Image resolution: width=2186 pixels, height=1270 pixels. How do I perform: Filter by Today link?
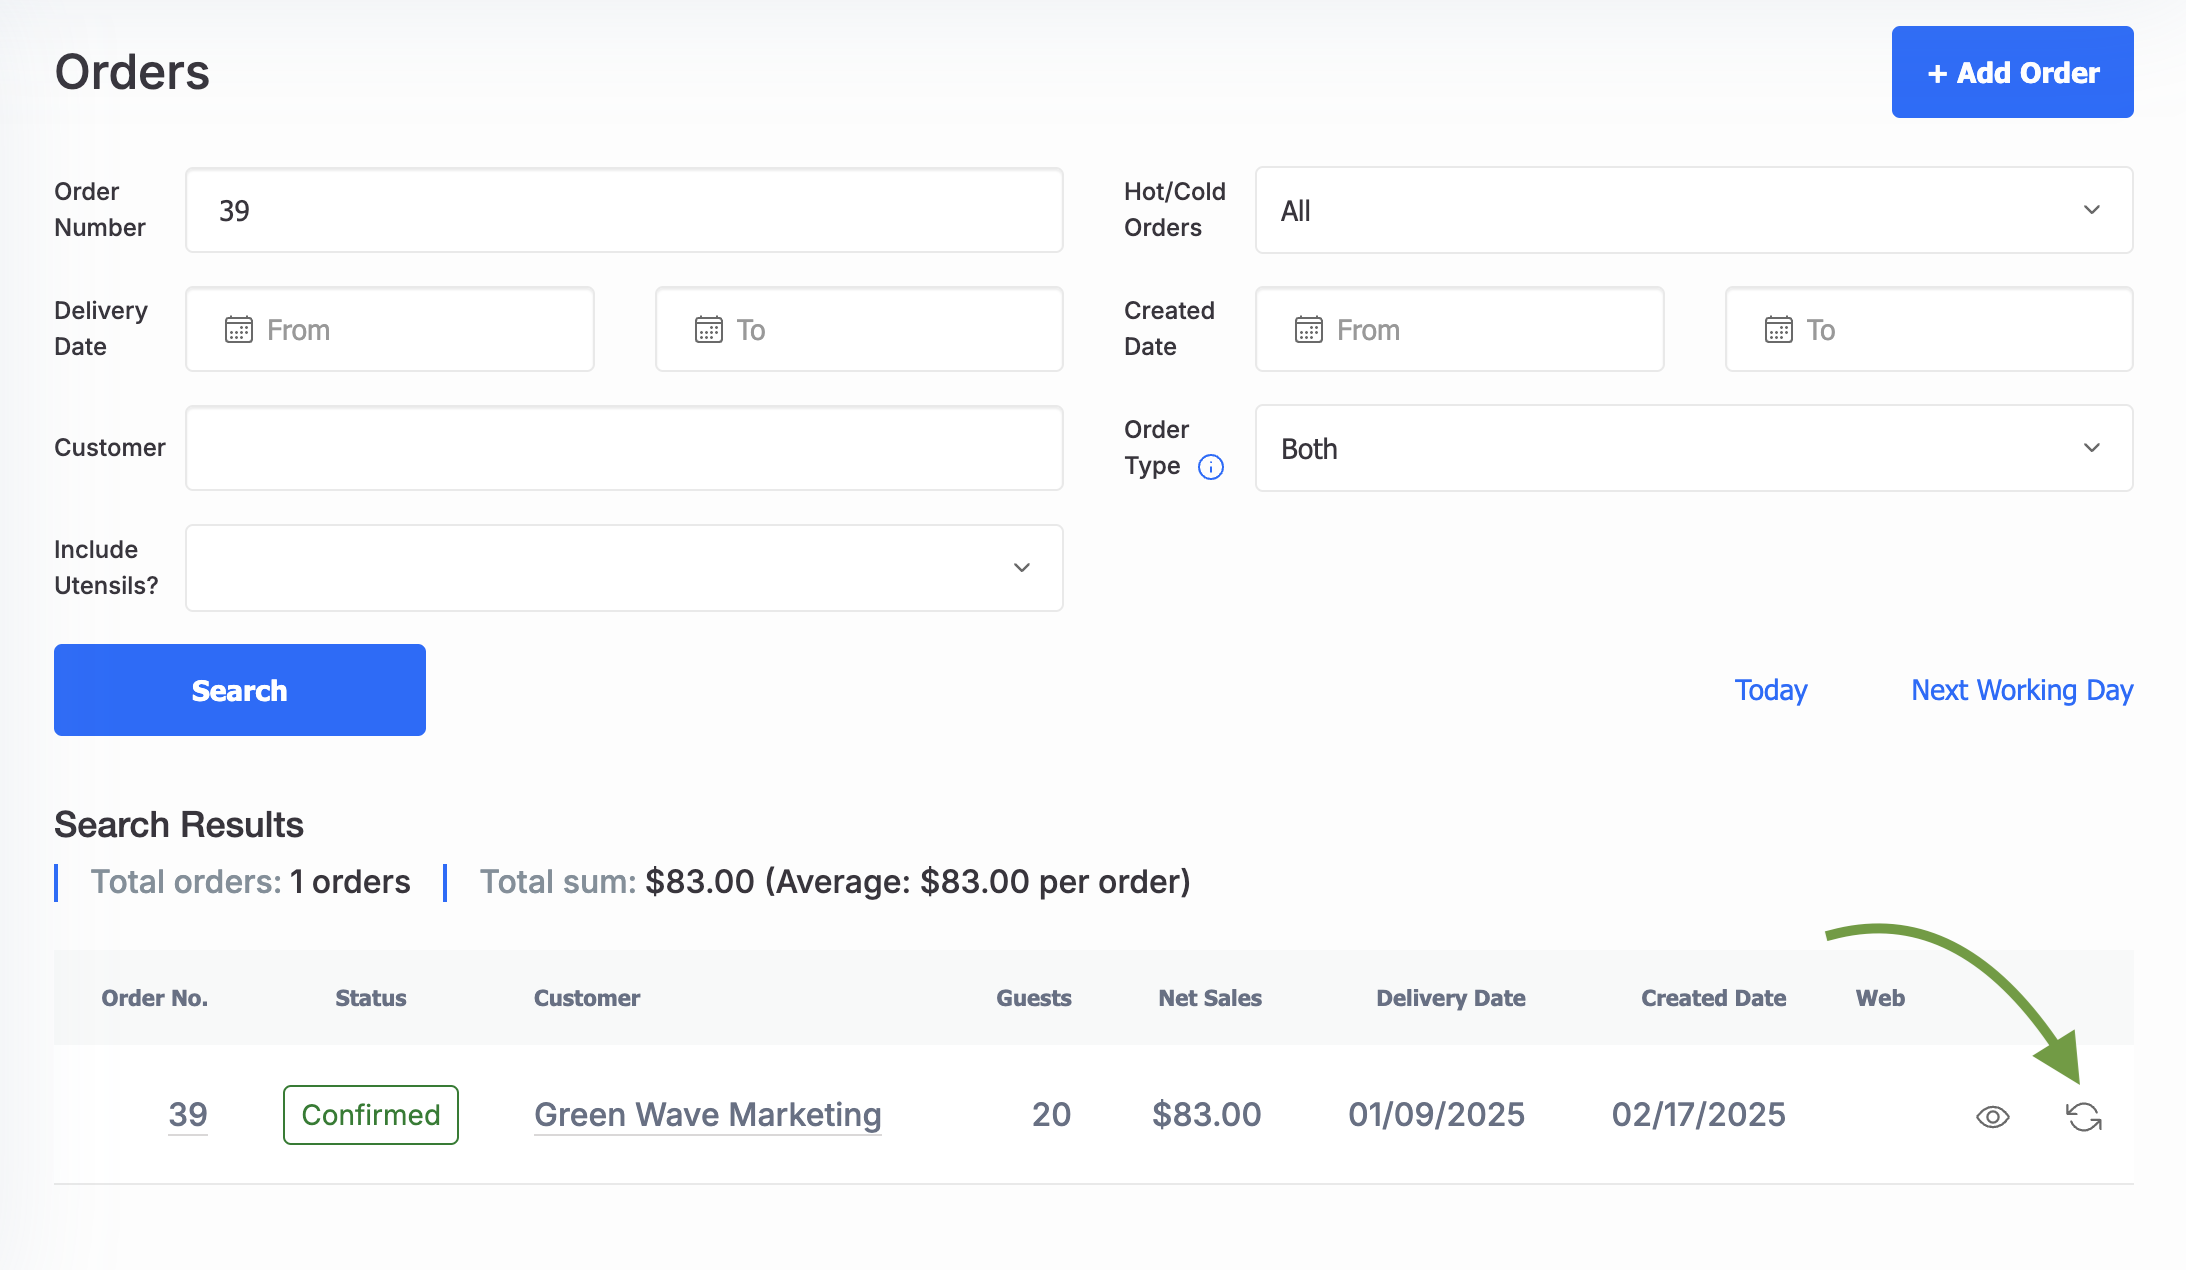[1771, 690]
